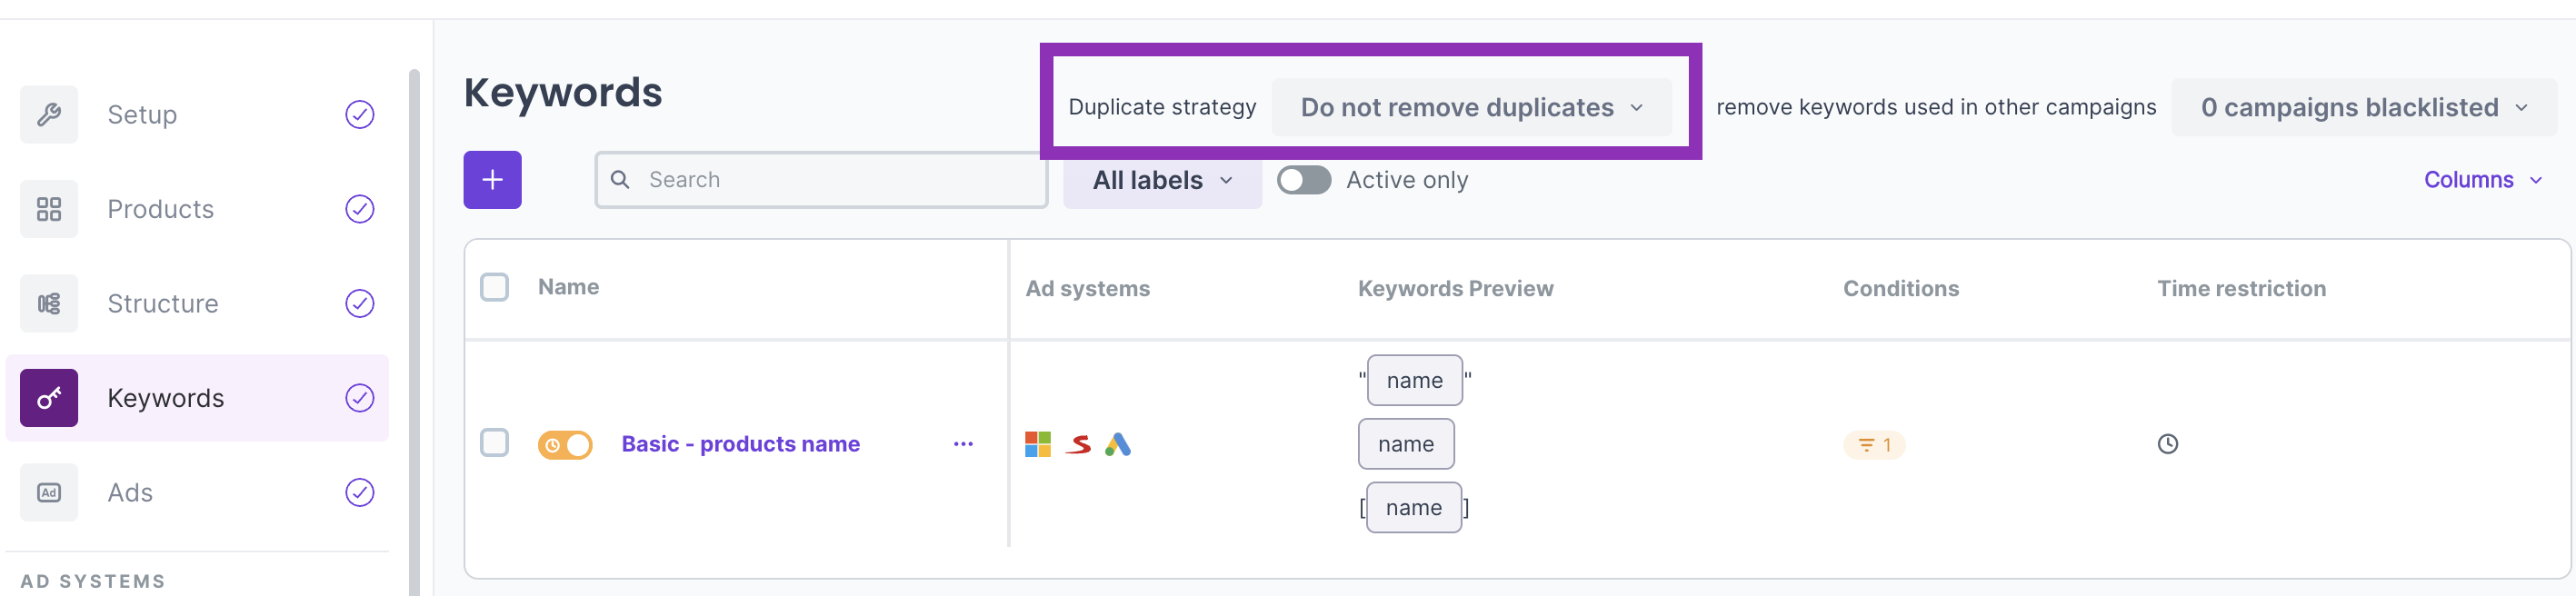Click the purple plus add keyword button
Viewport: 2576px width, 596px height.
click(x=492, y=180)
